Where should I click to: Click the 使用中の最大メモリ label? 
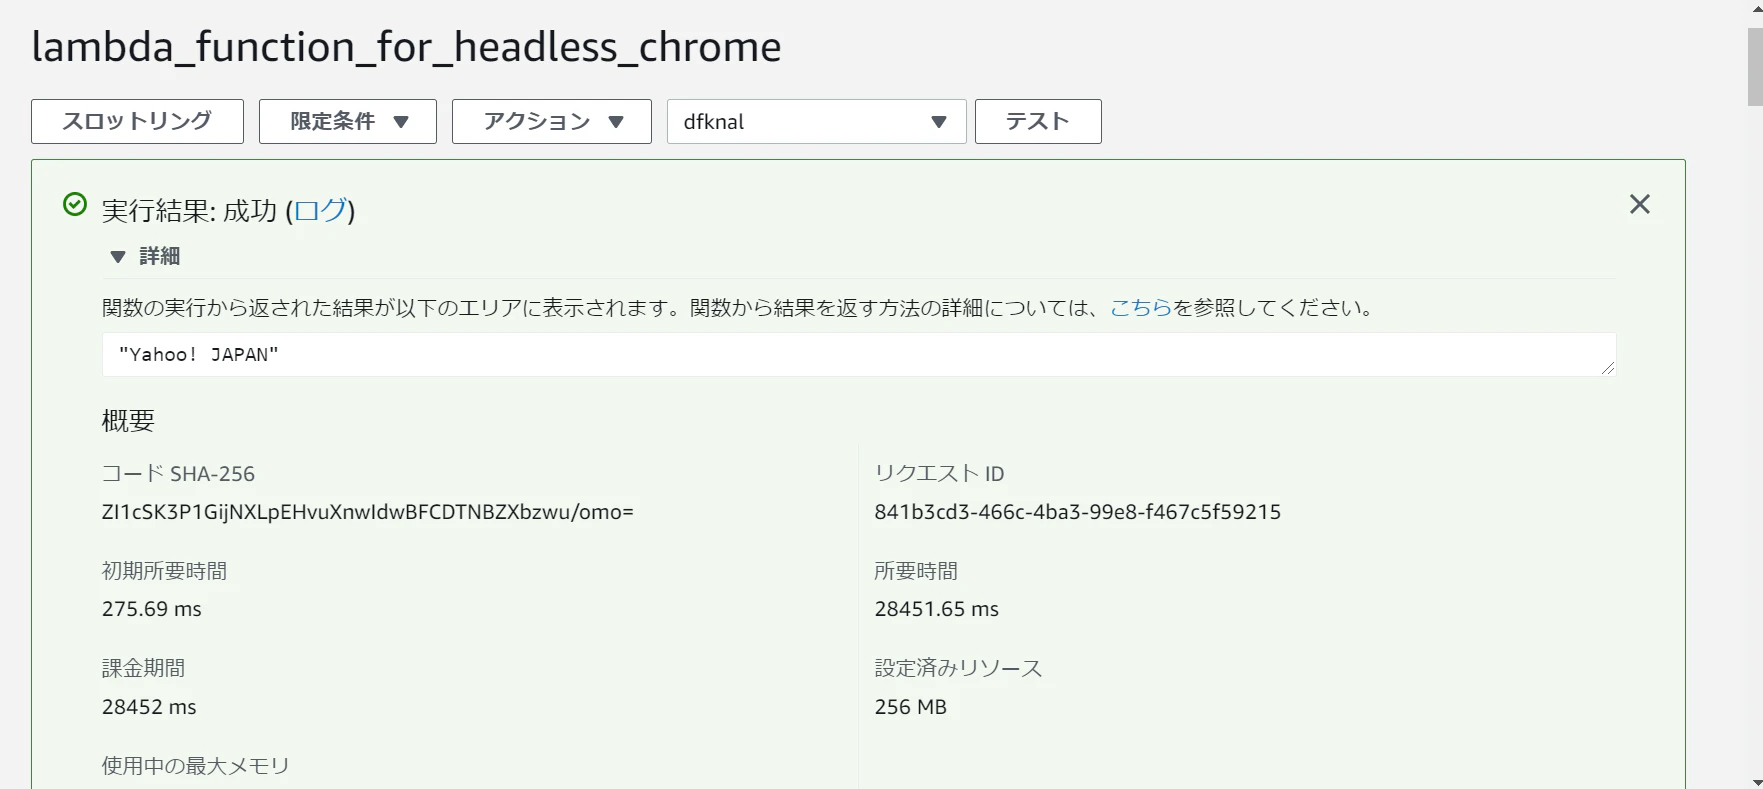[x=196, y=766]
